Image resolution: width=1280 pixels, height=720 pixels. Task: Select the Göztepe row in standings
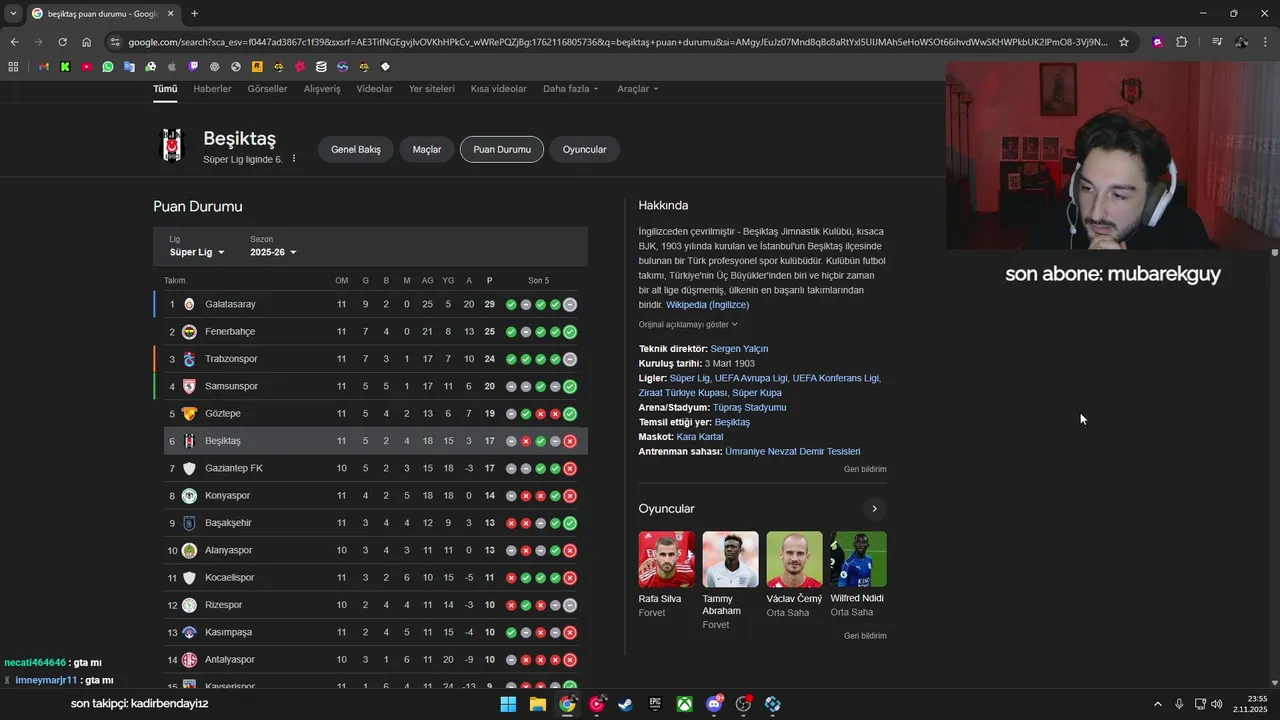point(371,414)
